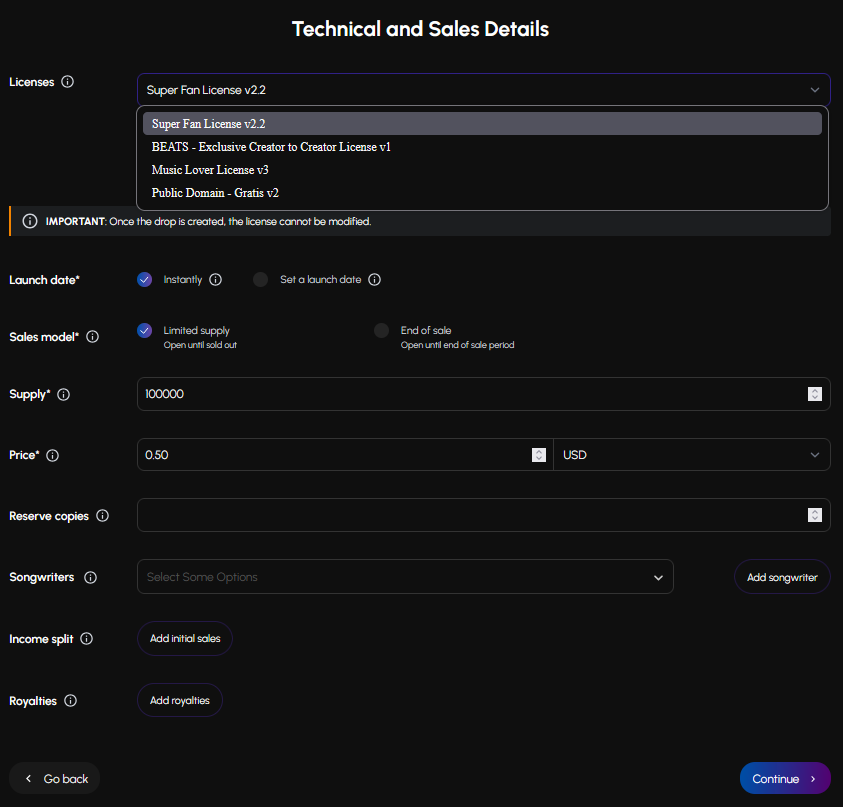The height and width of the screenshot is (807, 843).
Task: Select End of sale sales model
Action: (x=381, y=330)
